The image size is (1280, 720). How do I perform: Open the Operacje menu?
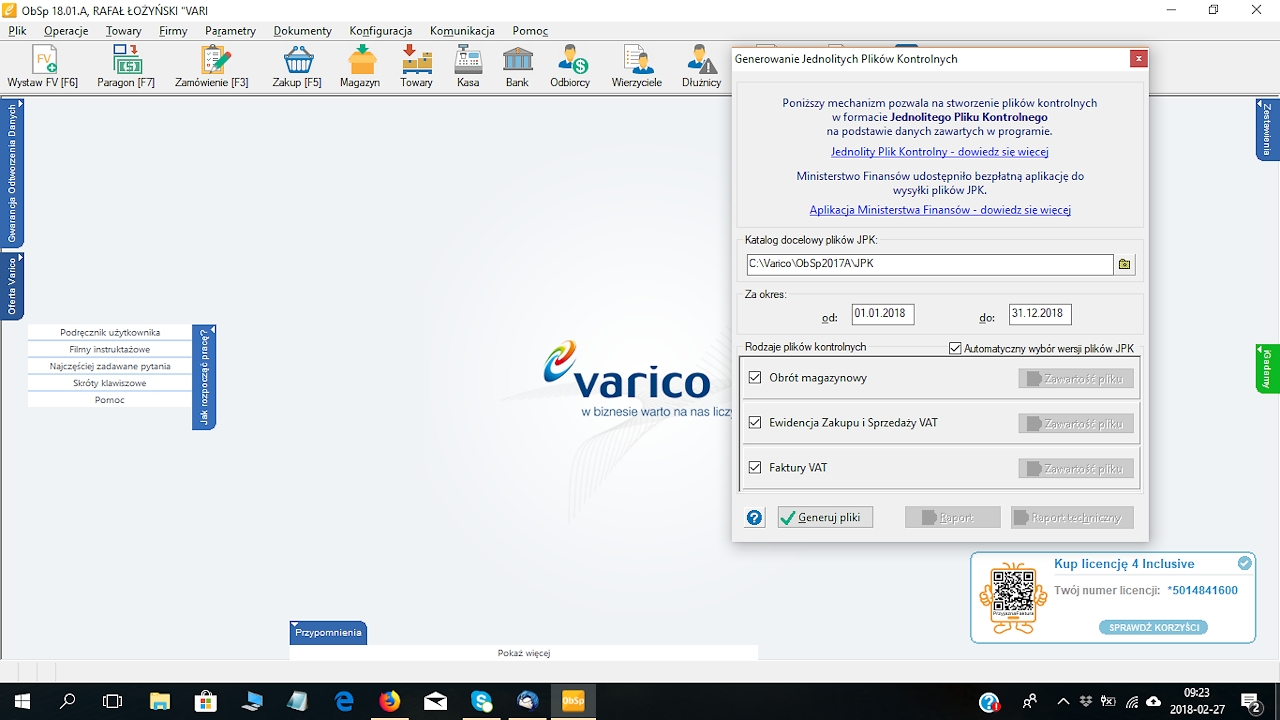[66, 31]
